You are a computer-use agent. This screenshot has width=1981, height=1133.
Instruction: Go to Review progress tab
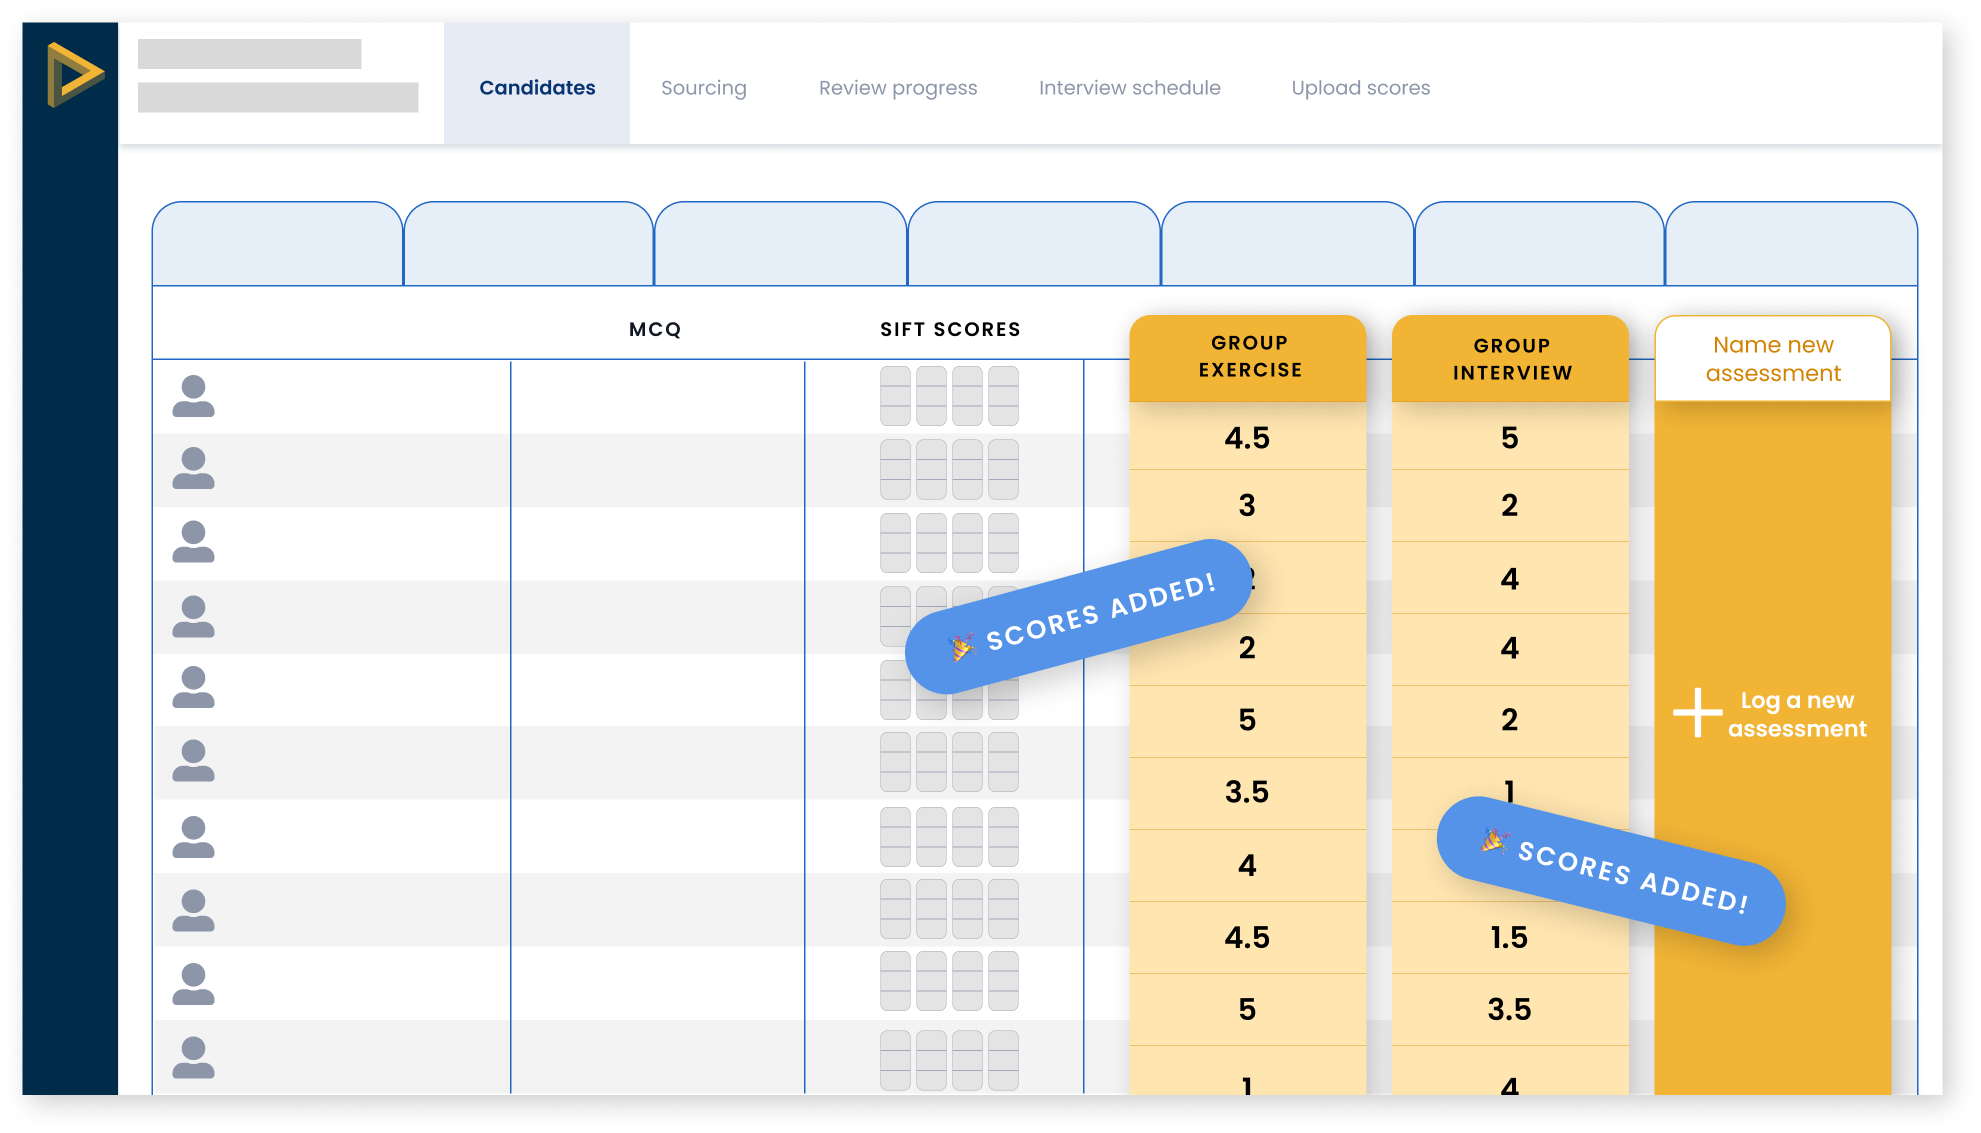click(x=897, y=88)
